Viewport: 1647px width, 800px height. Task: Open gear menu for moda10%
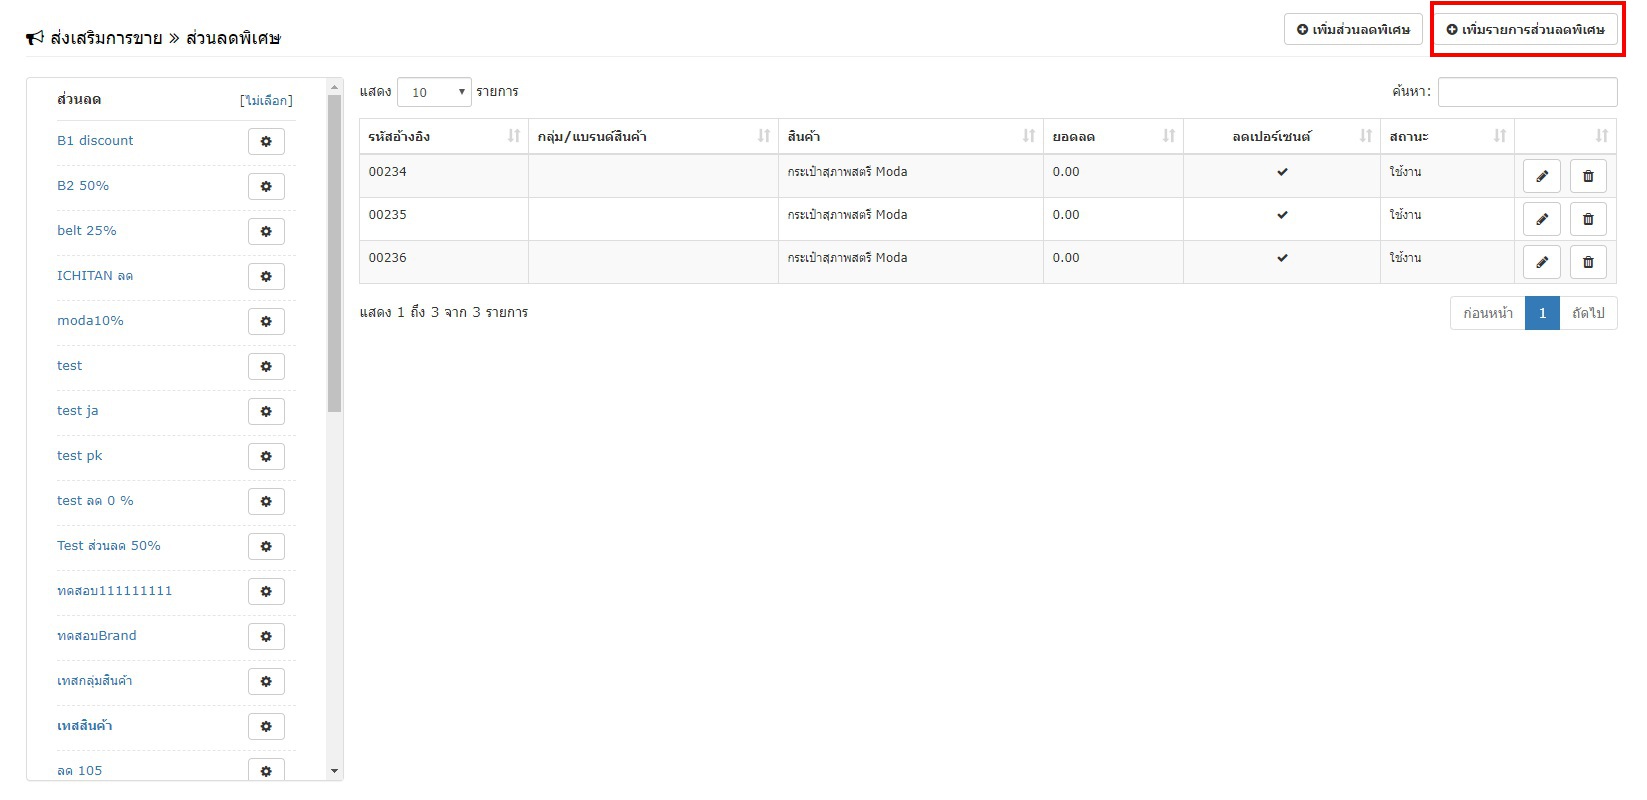266,321
